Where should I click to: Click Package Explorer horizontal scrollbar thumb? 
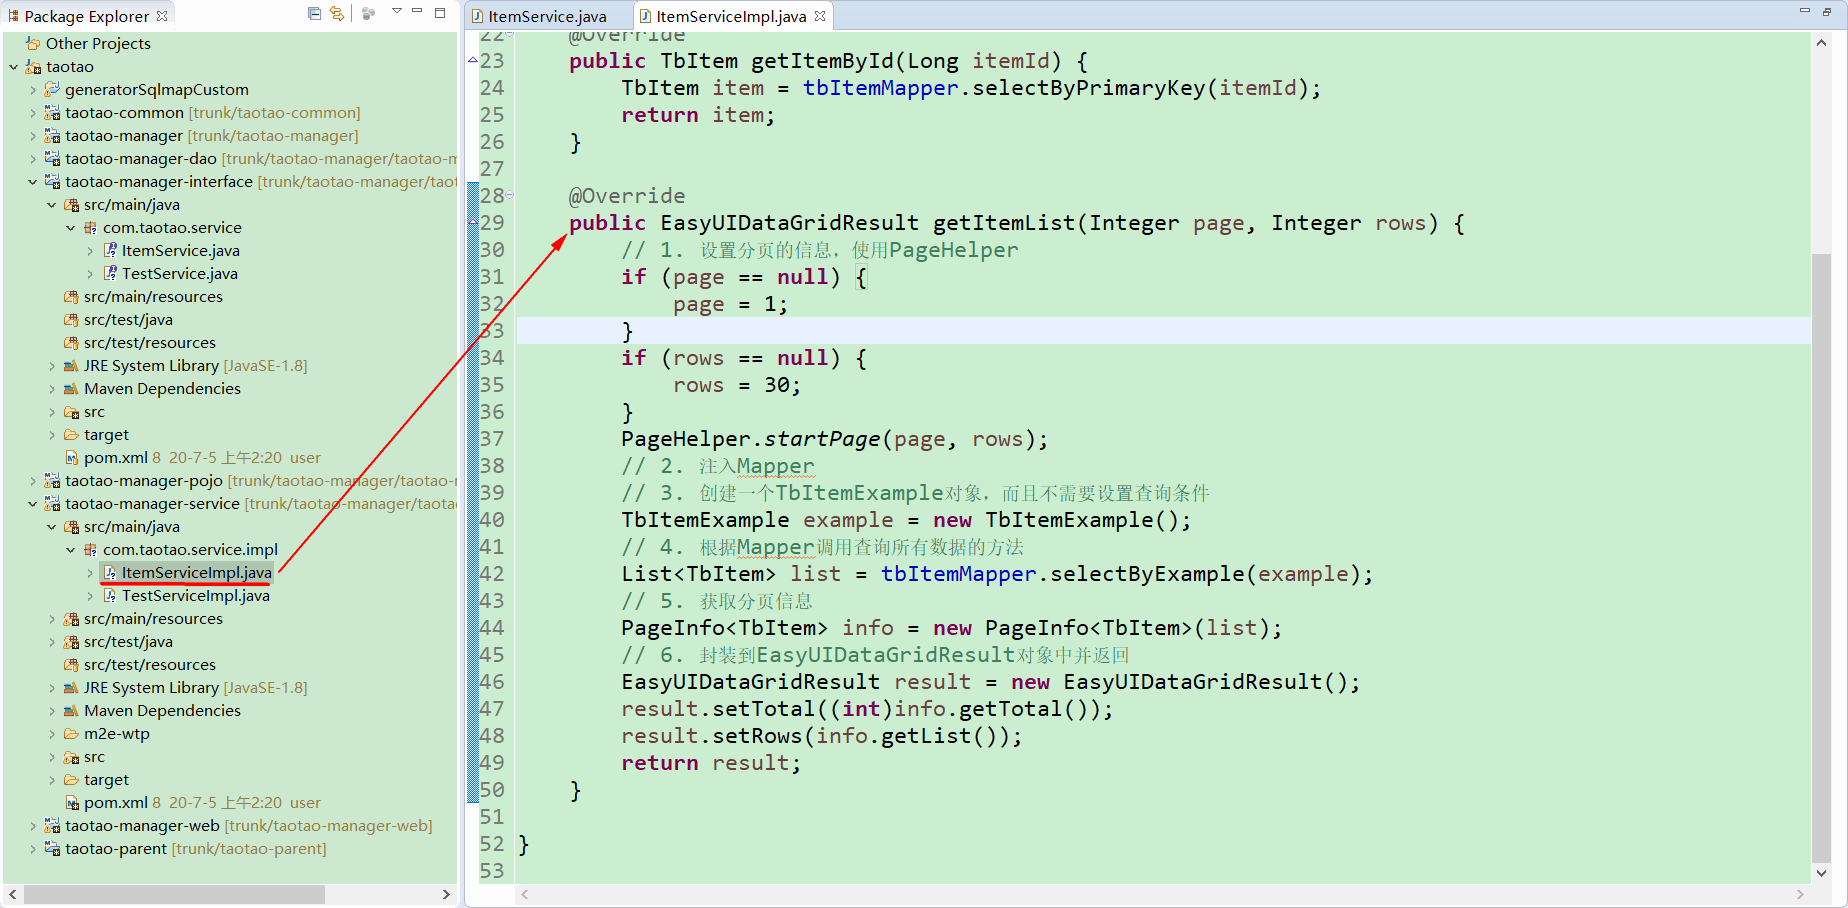(x=174, y=894)
